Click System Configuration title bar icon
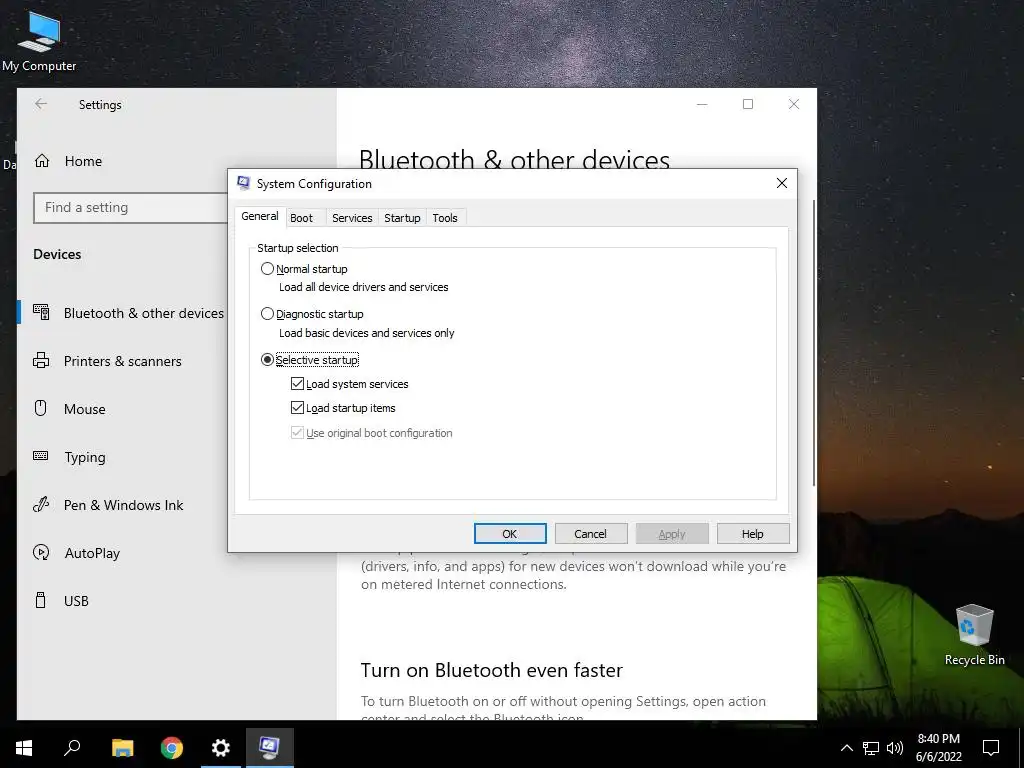 [x=244, y=184]
